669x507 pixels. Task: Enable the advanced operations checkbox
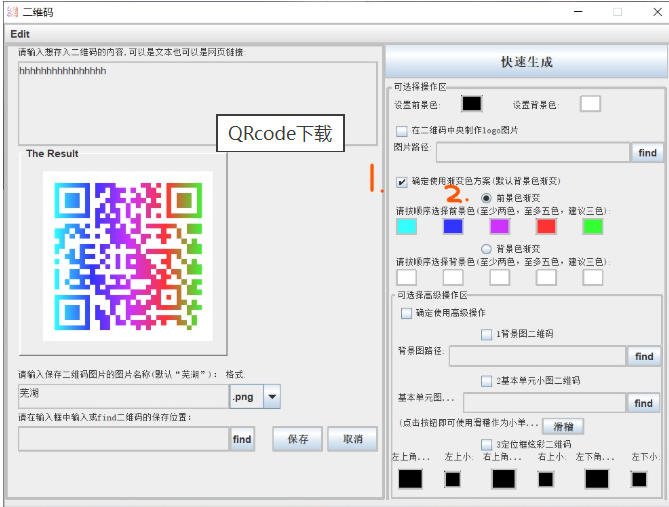(406, 313)
